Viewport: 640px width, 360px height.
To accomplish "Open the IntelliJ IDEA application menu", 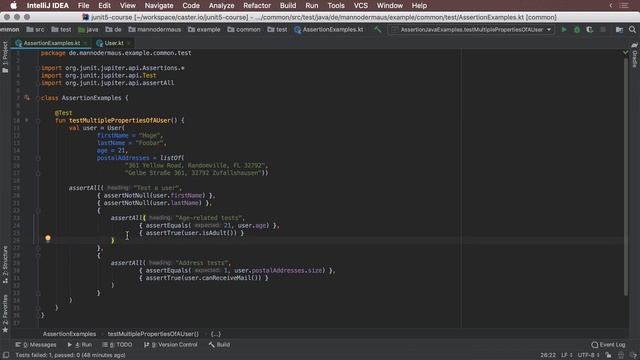I will tap(47, 6).
